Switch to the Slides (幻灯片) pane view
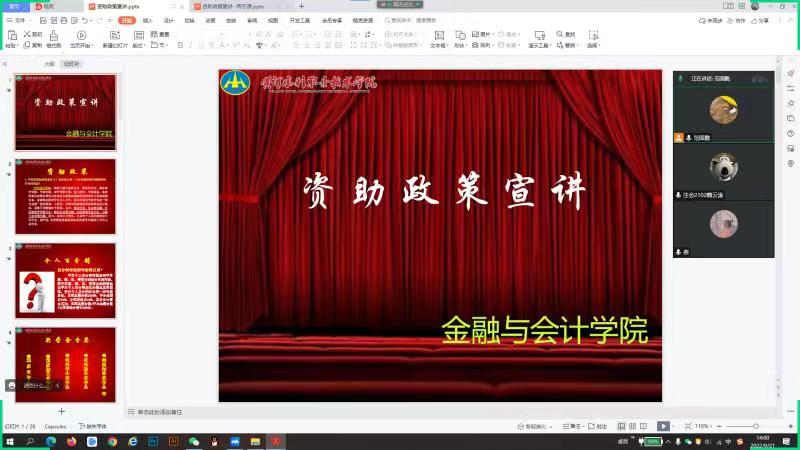 [x=71, y=63]
